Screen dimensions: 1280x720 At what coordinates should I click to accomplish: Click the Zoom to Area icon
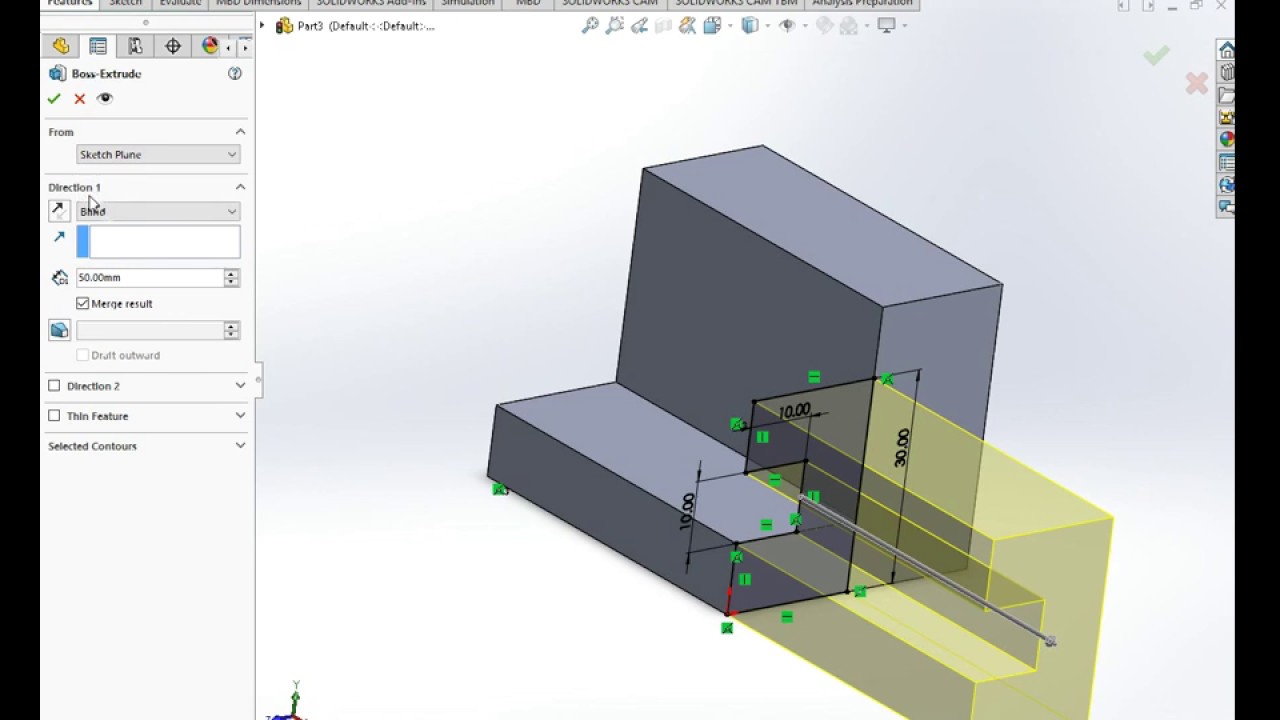click(x=615, y=26)
